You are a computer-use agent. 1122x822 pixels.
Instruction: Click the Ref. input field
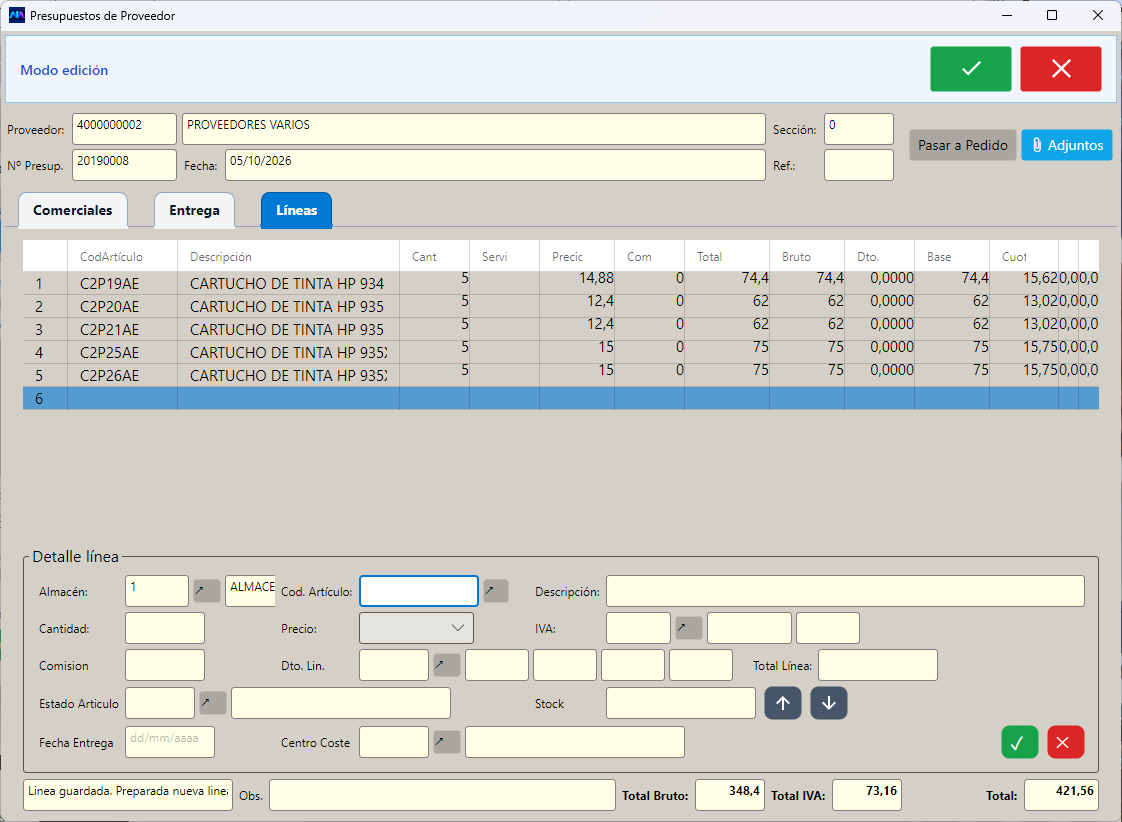[859, 165]
